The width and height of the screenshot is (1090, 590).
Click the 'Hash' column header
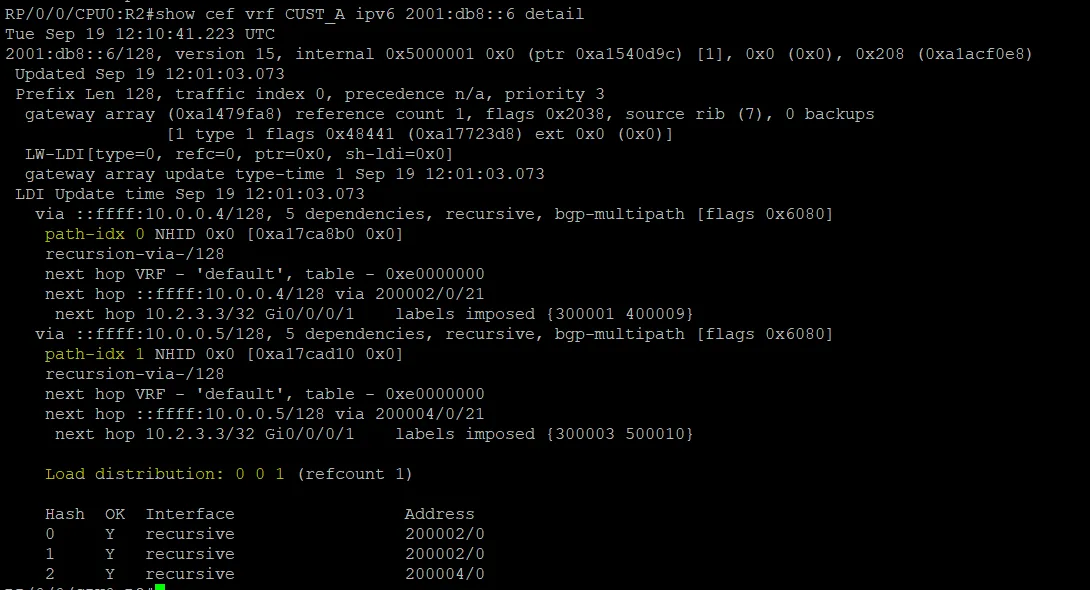(65, 514)
